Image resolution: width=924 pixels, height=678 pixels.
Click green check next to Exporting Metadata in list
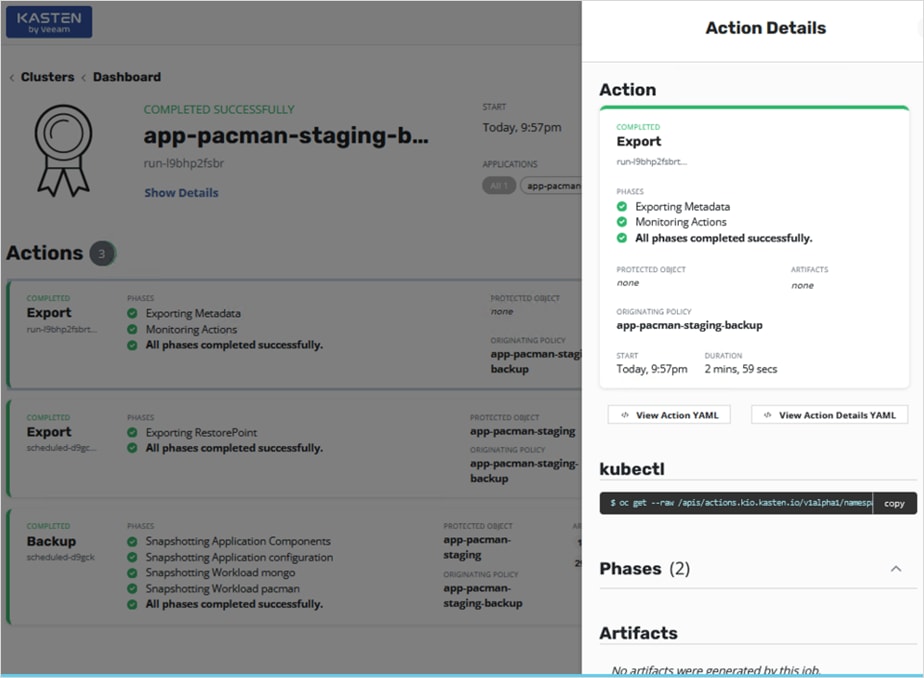point(133,313)
